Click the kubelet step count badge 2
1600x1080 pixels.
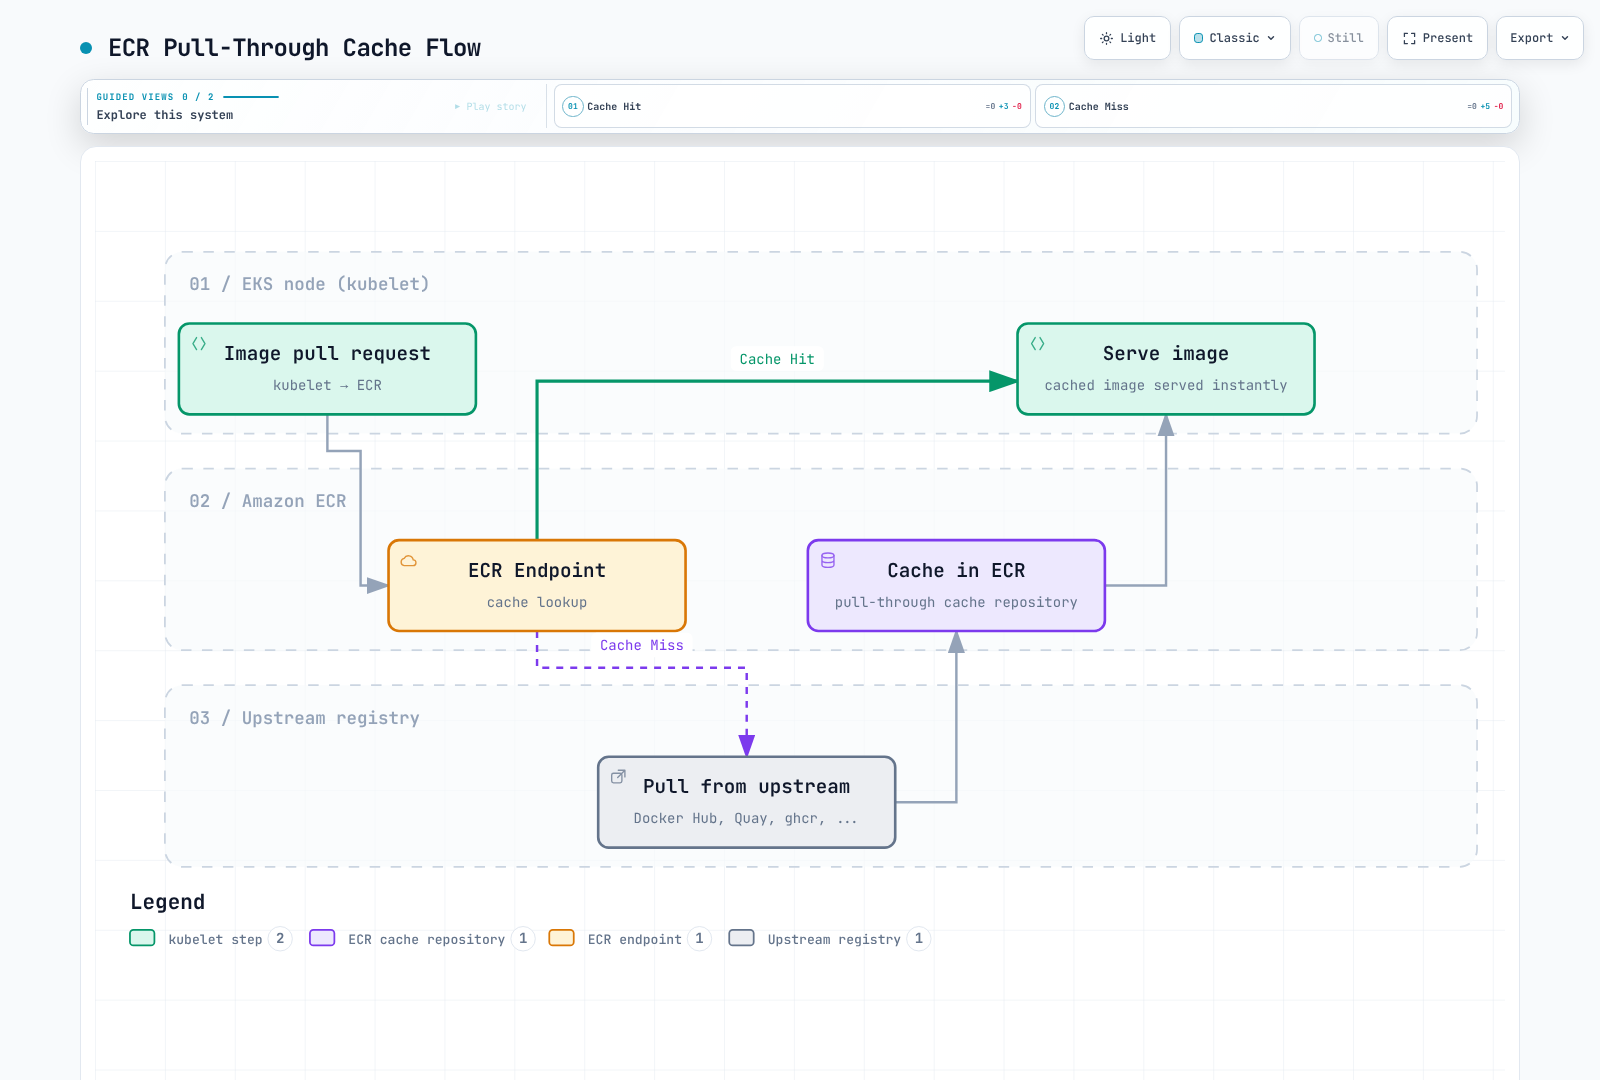[280, 939]
